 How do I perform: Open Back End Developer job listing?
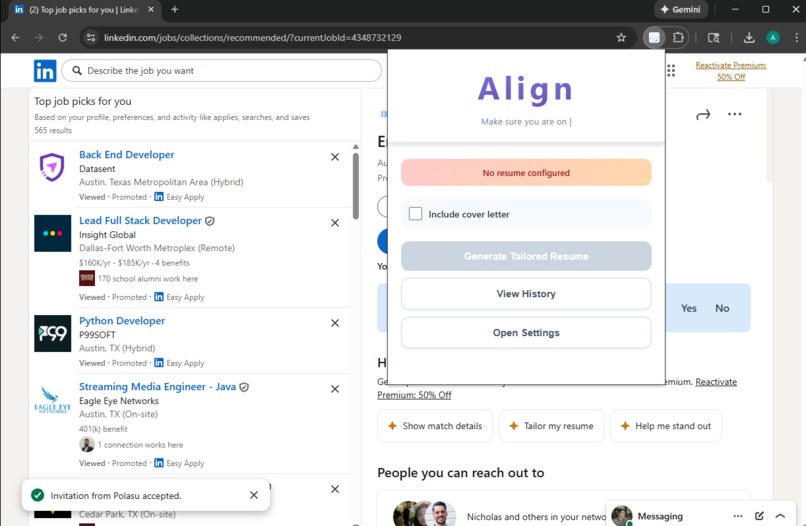coord(126,154)
